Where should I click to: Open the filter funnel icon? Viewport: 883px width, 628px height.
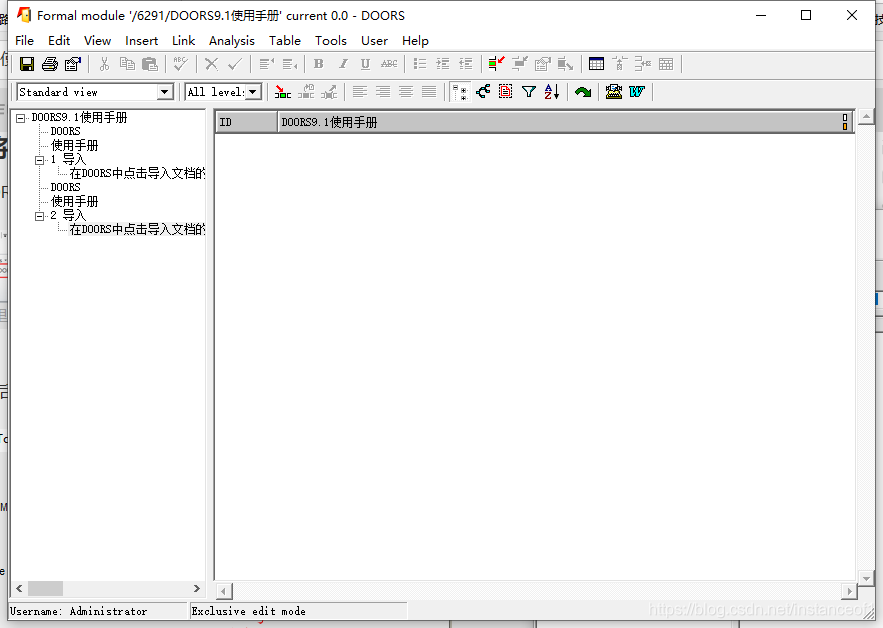coord(528,91)
